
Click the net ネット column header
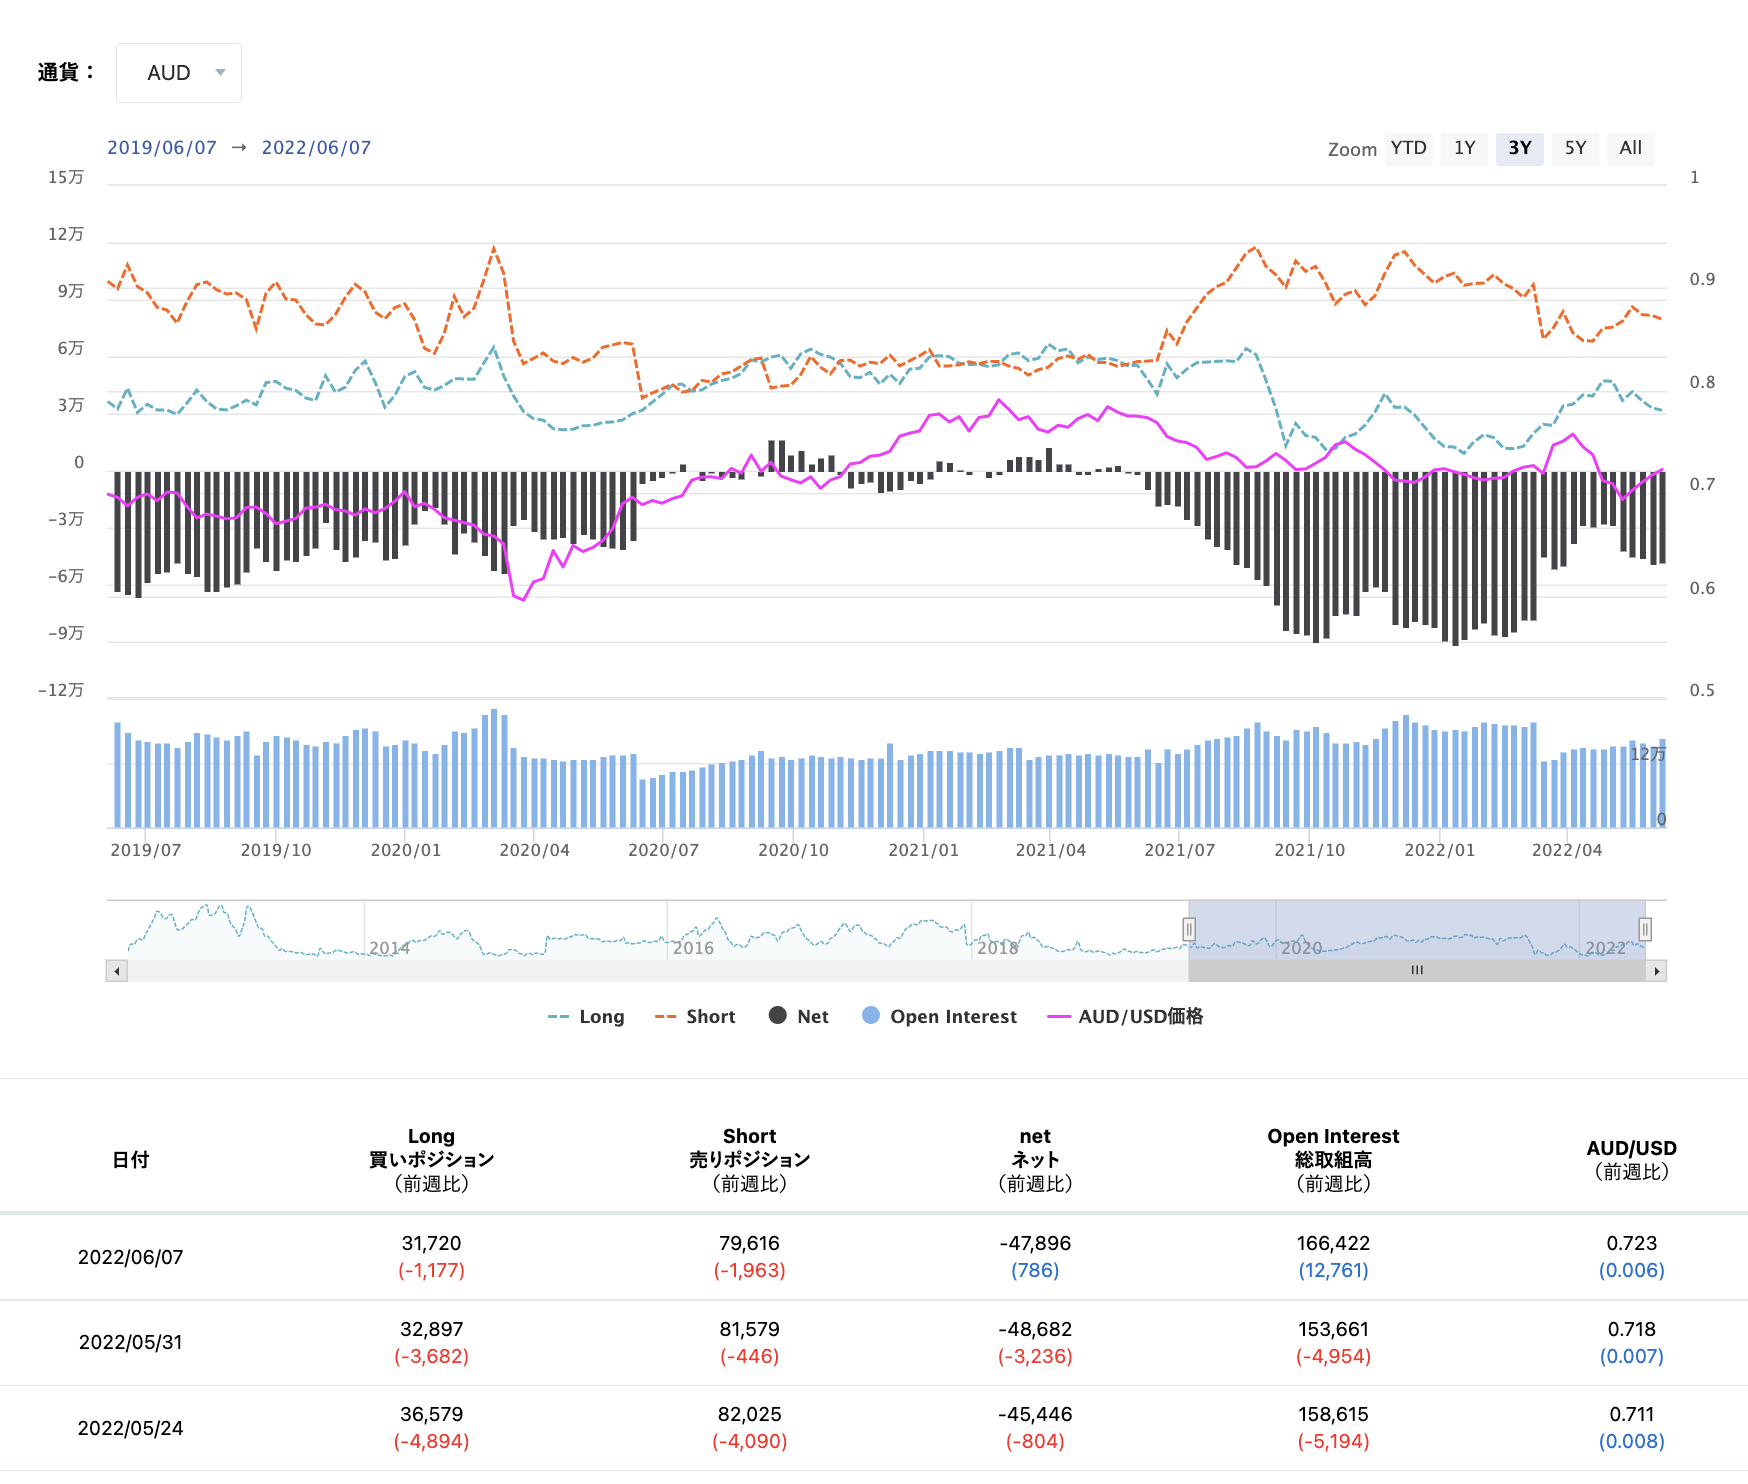1035,1160
